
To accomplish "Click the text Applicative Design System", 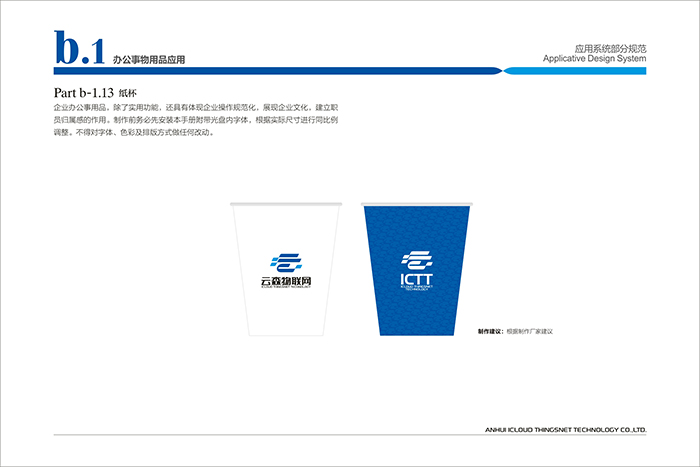I will click(594, 58).
